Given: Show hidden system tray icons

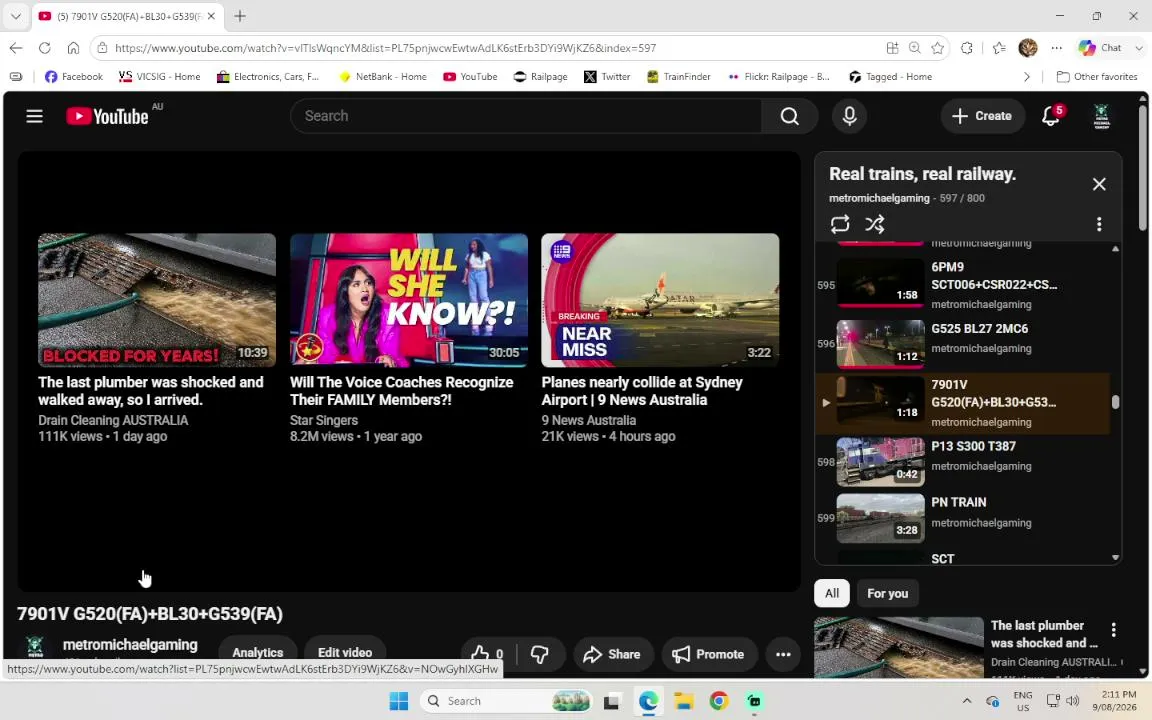Looking at the screenshot, I should pos(967,701).
